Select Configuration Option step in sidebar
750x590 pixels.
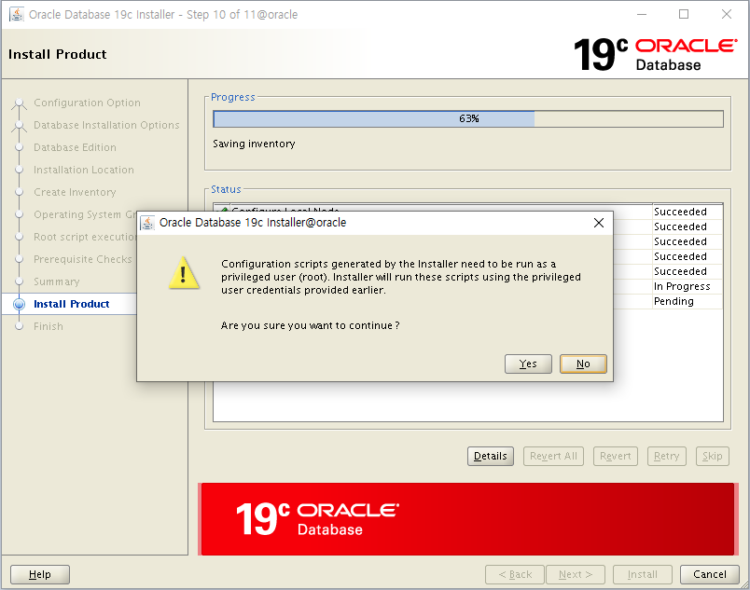[x=86, y=103]
